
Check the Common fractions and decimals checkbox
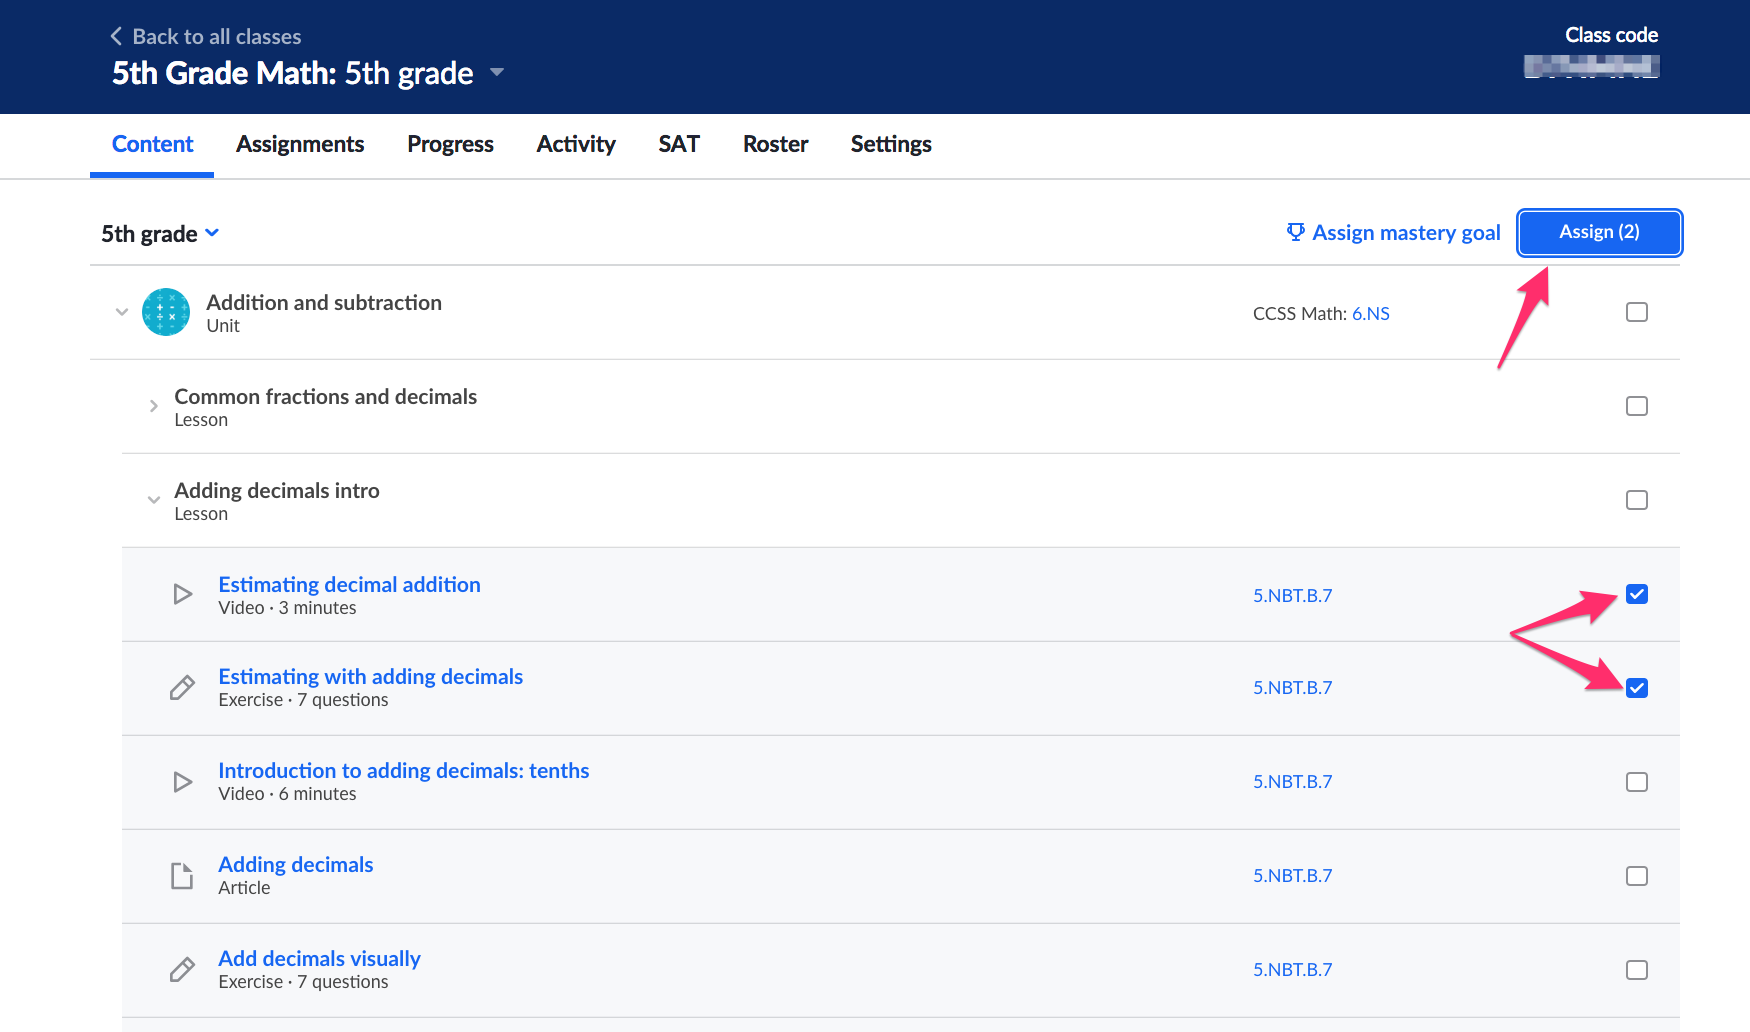(x=1637, y=406)
